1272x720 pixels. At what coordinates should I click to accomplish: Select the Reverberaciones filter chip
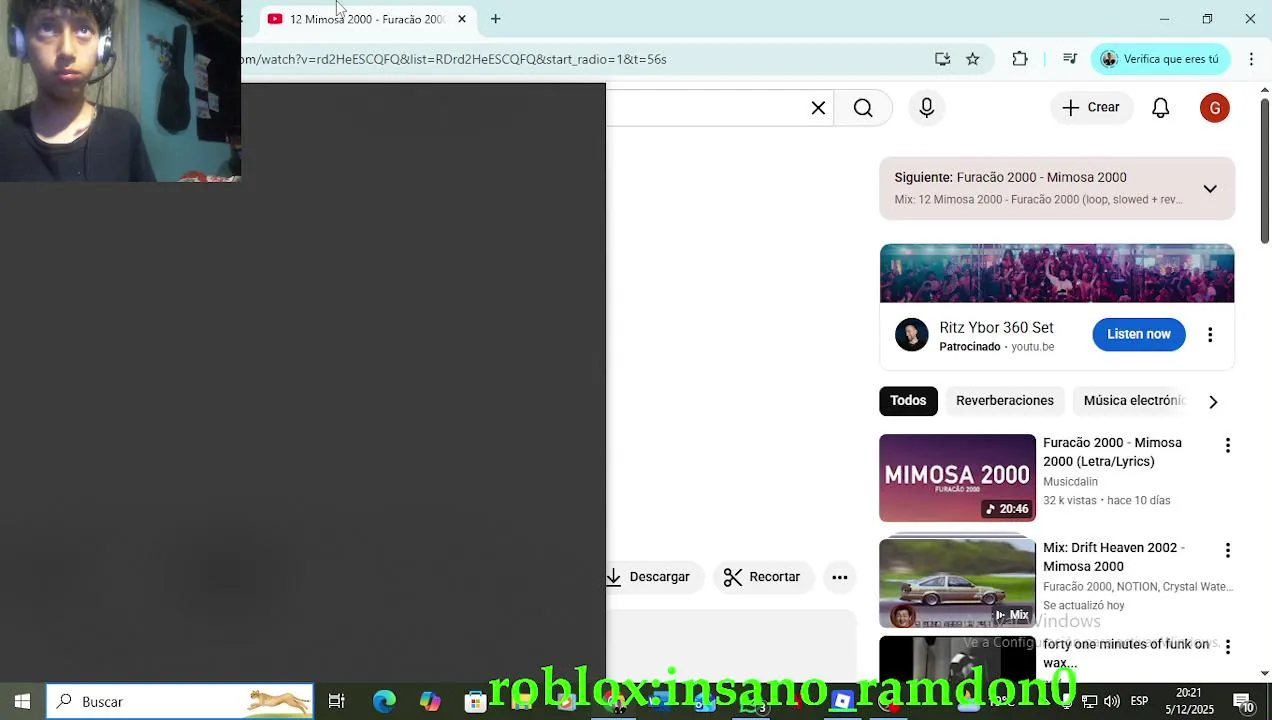pos(1005,401)
